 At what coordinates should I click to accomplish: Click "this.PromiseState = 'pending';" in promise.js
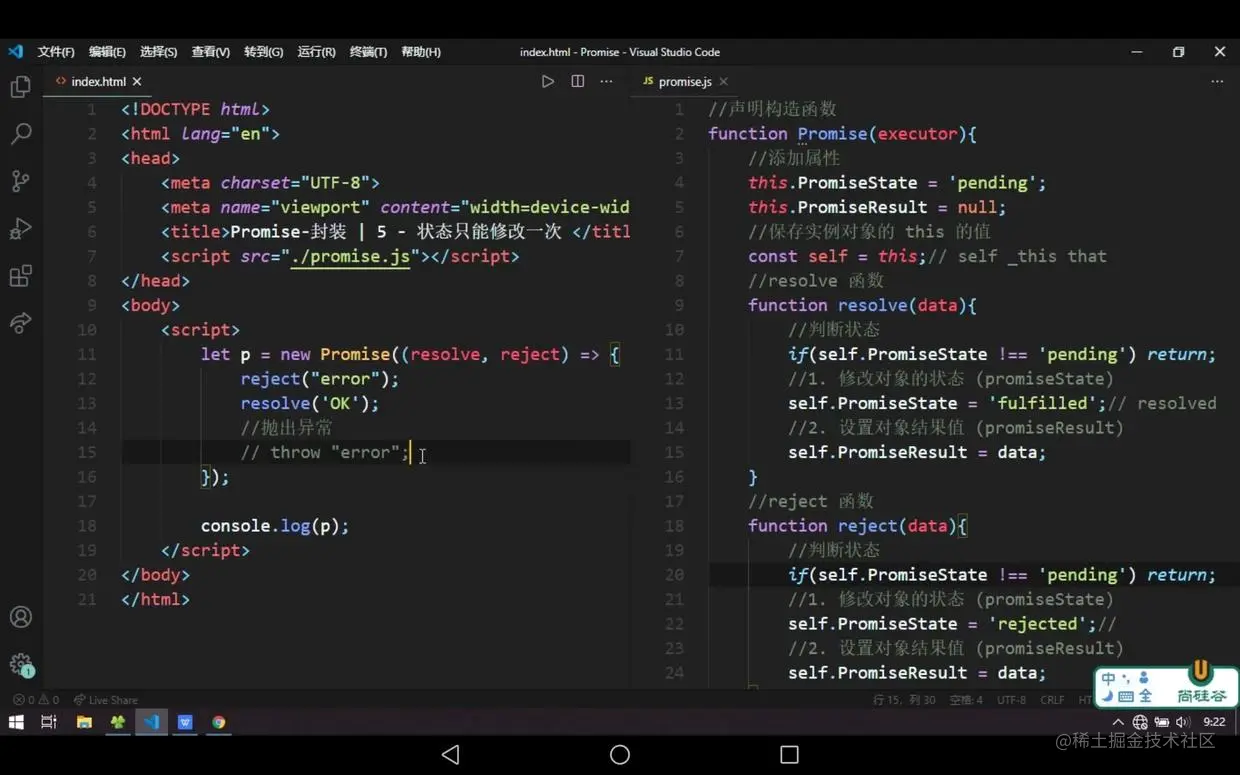click(x=897, y=183)
